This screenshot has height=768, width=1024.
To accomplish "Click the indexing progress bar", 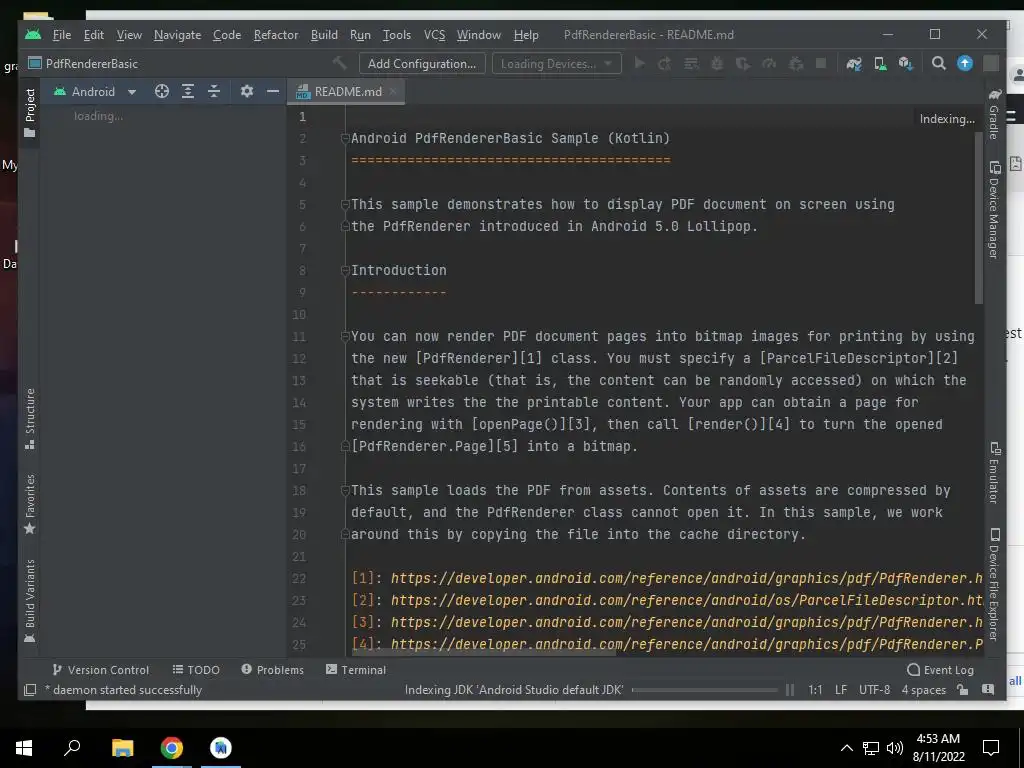I will [x=705, y=690].
